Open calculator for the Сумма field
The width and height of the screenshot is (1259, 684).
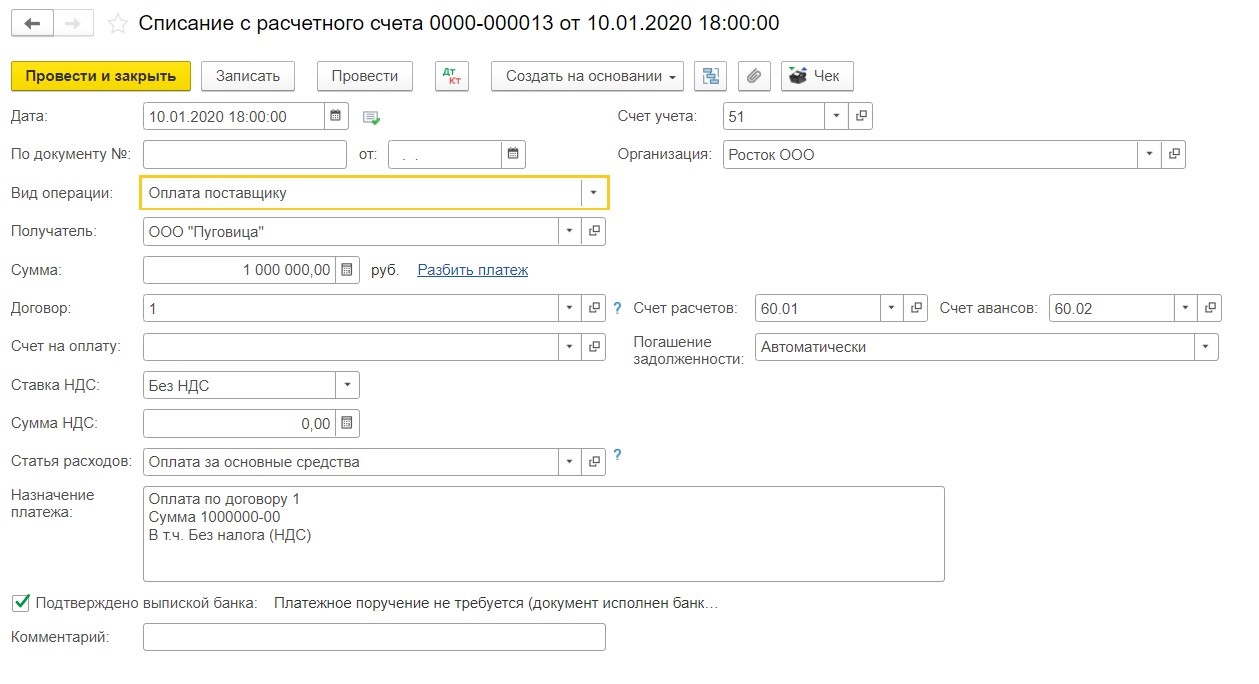[x=347, y=270]
